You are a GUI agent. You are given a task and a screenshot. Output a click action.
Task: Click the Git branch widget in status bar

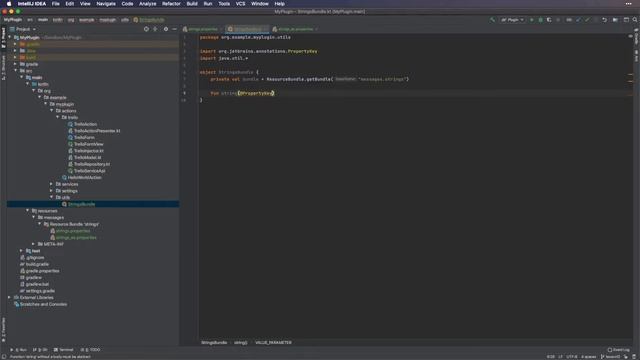coord(610,357)
